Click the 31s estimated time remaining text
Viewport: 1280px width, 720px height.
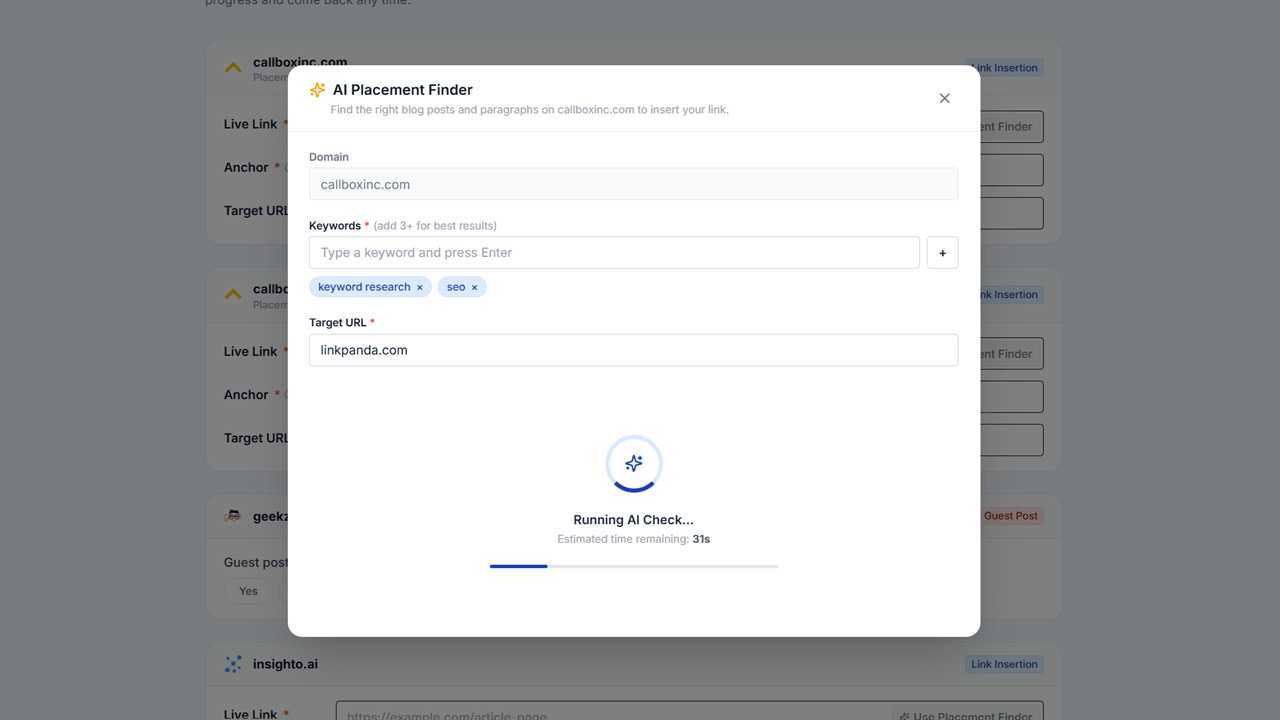(x=701, y=539)
